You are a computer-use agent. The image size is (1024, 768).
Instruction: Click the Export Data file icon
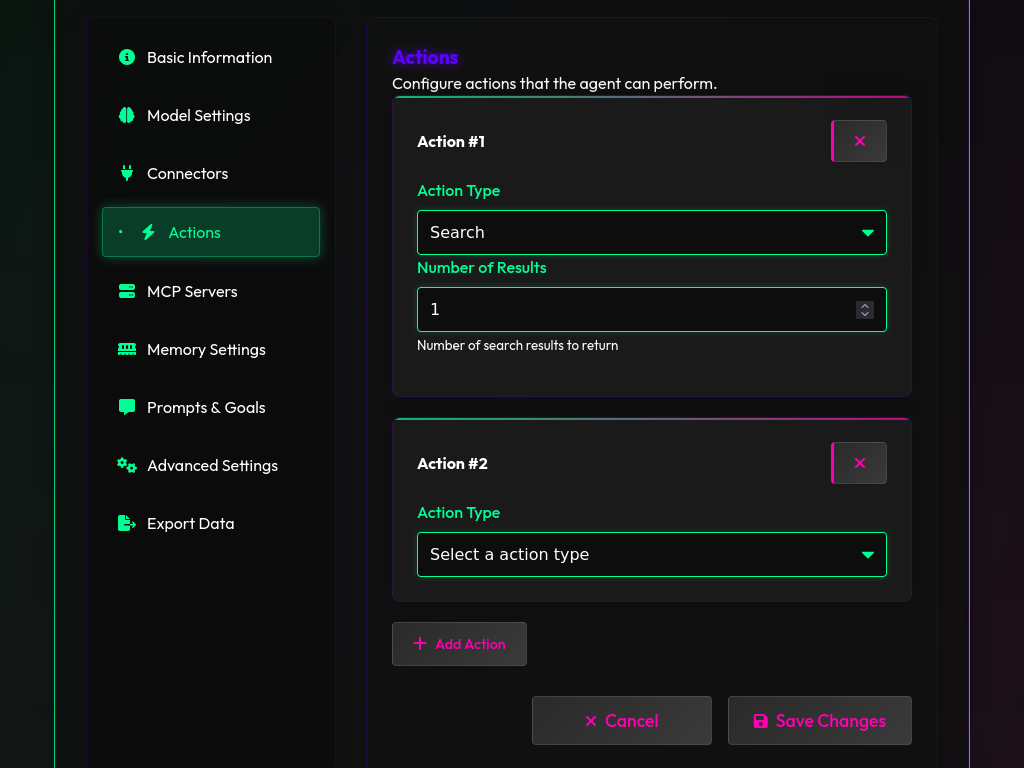click(x=127, y=524)
